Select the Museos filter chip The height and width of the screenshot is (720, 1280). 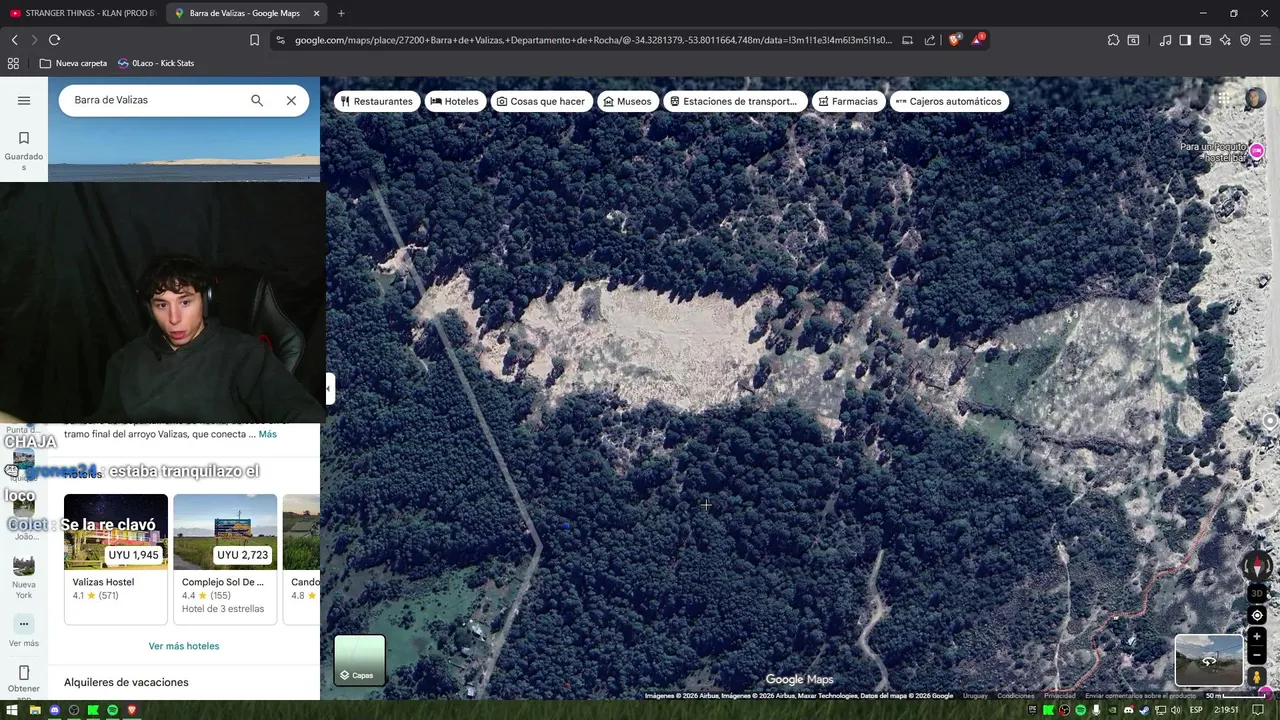[x=628, y=101]
